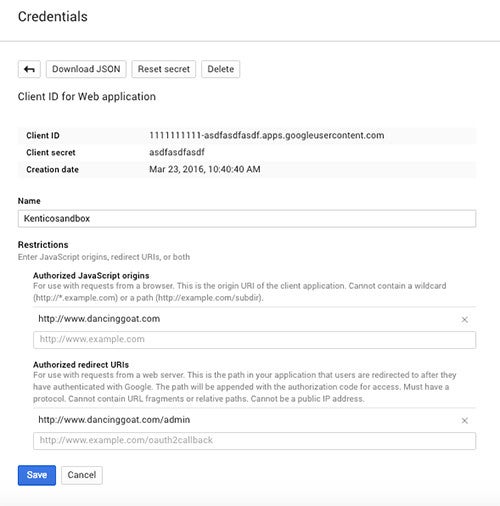500x506 pixels.
Task: Click the back arrow icon
Action: 29,69
